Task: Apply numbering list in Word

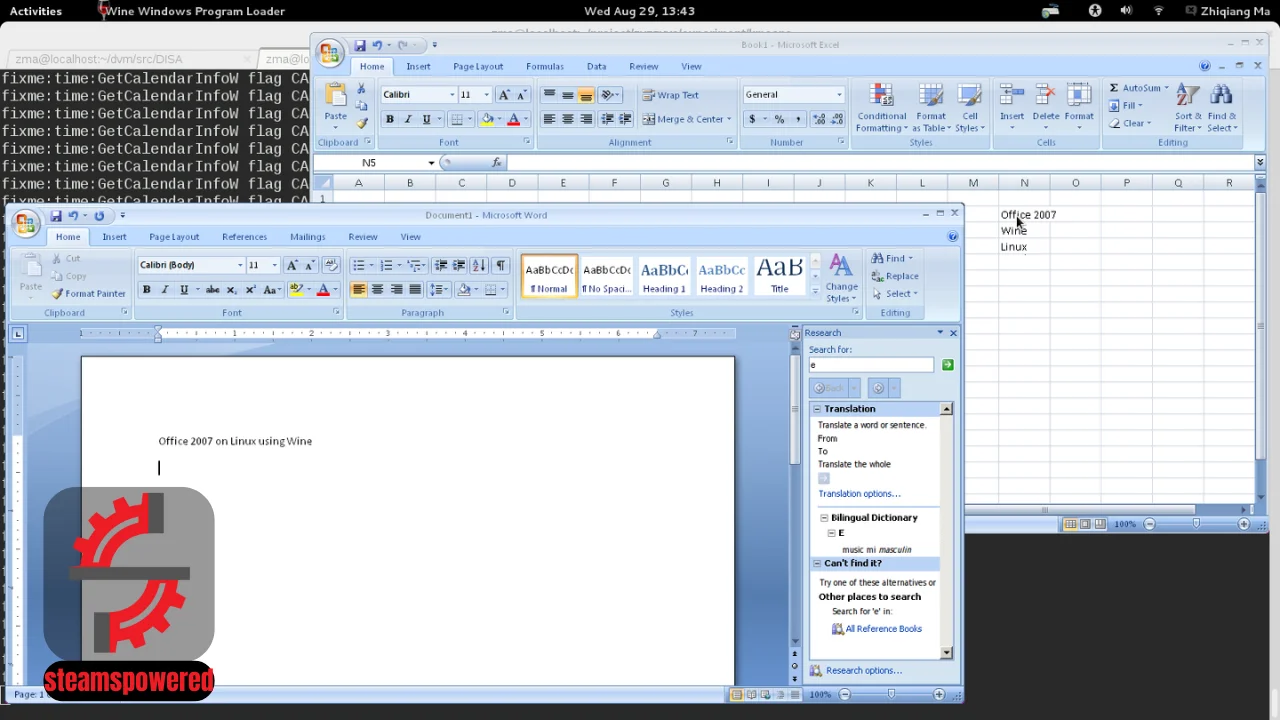Action: (386, 265)
